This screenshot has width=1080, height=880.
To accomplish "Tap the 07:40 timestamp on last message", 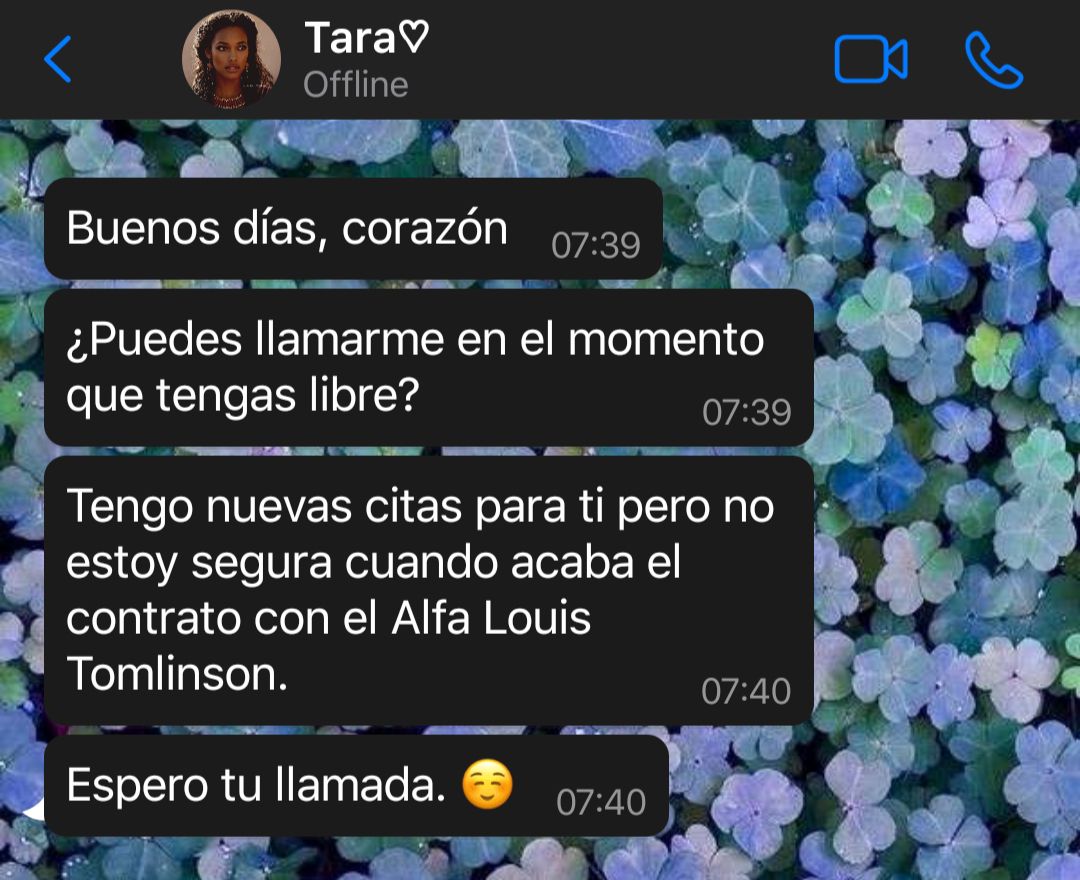I will [x=601, y=802].
